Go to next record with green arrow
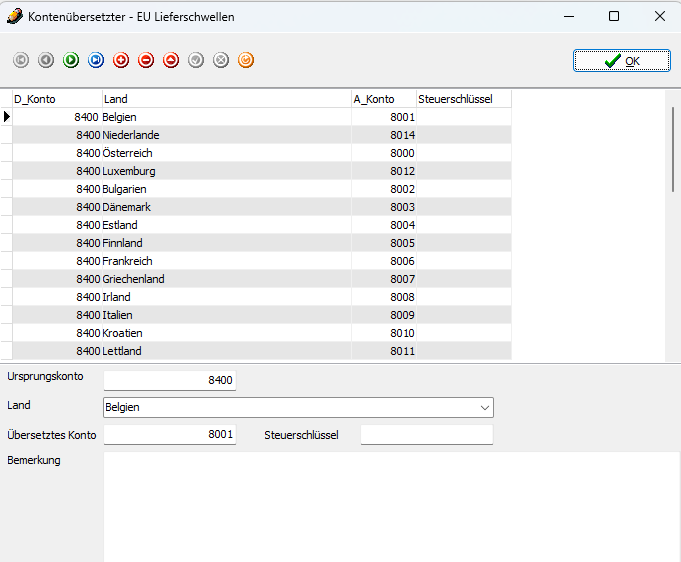The width and height of the screenshot is (681, 562). [71, 61]
